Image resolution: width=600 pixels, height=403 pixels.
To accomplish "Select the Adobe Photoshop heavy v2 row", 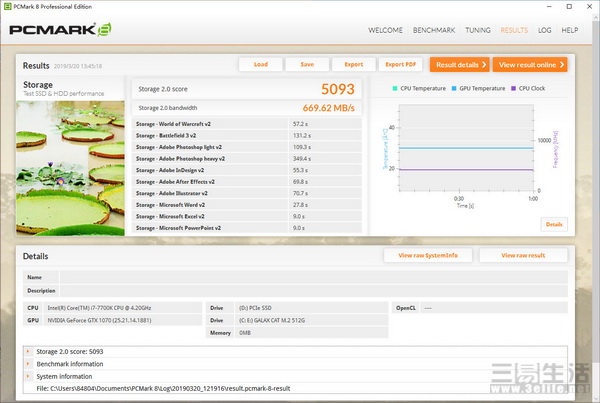I will coord(247,158).
